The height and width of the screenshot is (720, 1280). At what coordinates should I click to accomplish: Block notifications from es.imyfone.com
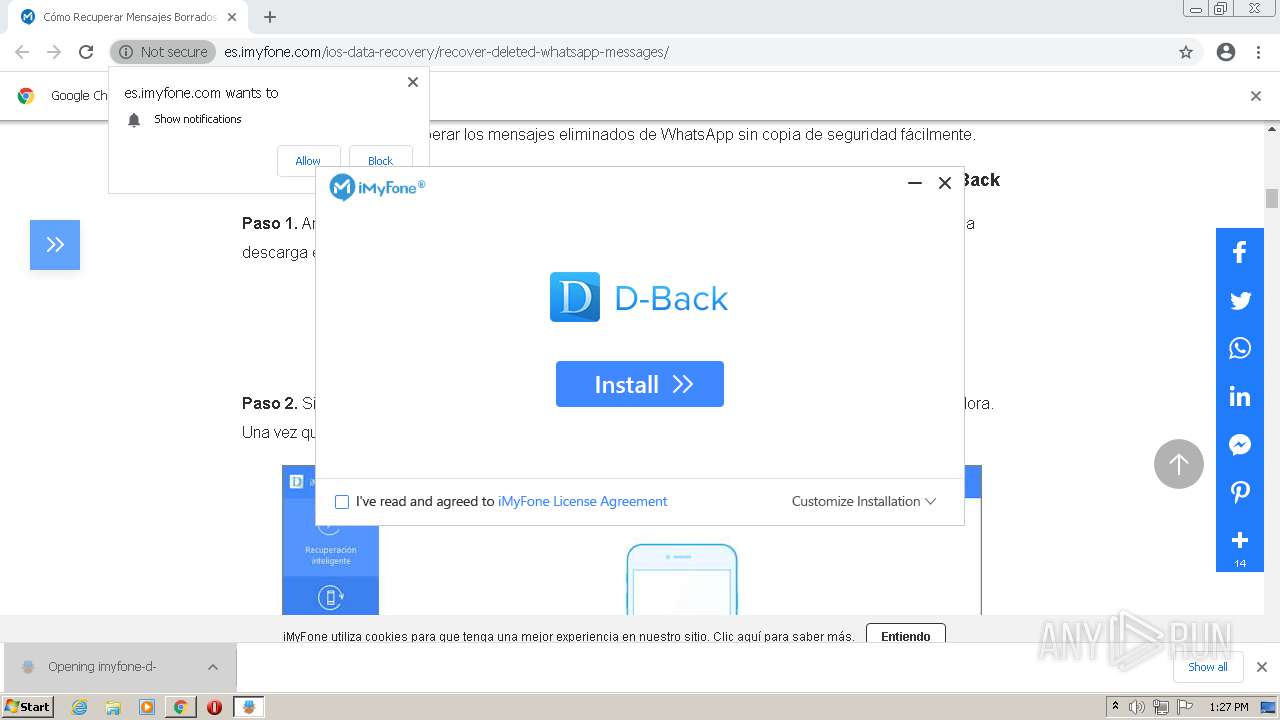[x=380, y=161]
